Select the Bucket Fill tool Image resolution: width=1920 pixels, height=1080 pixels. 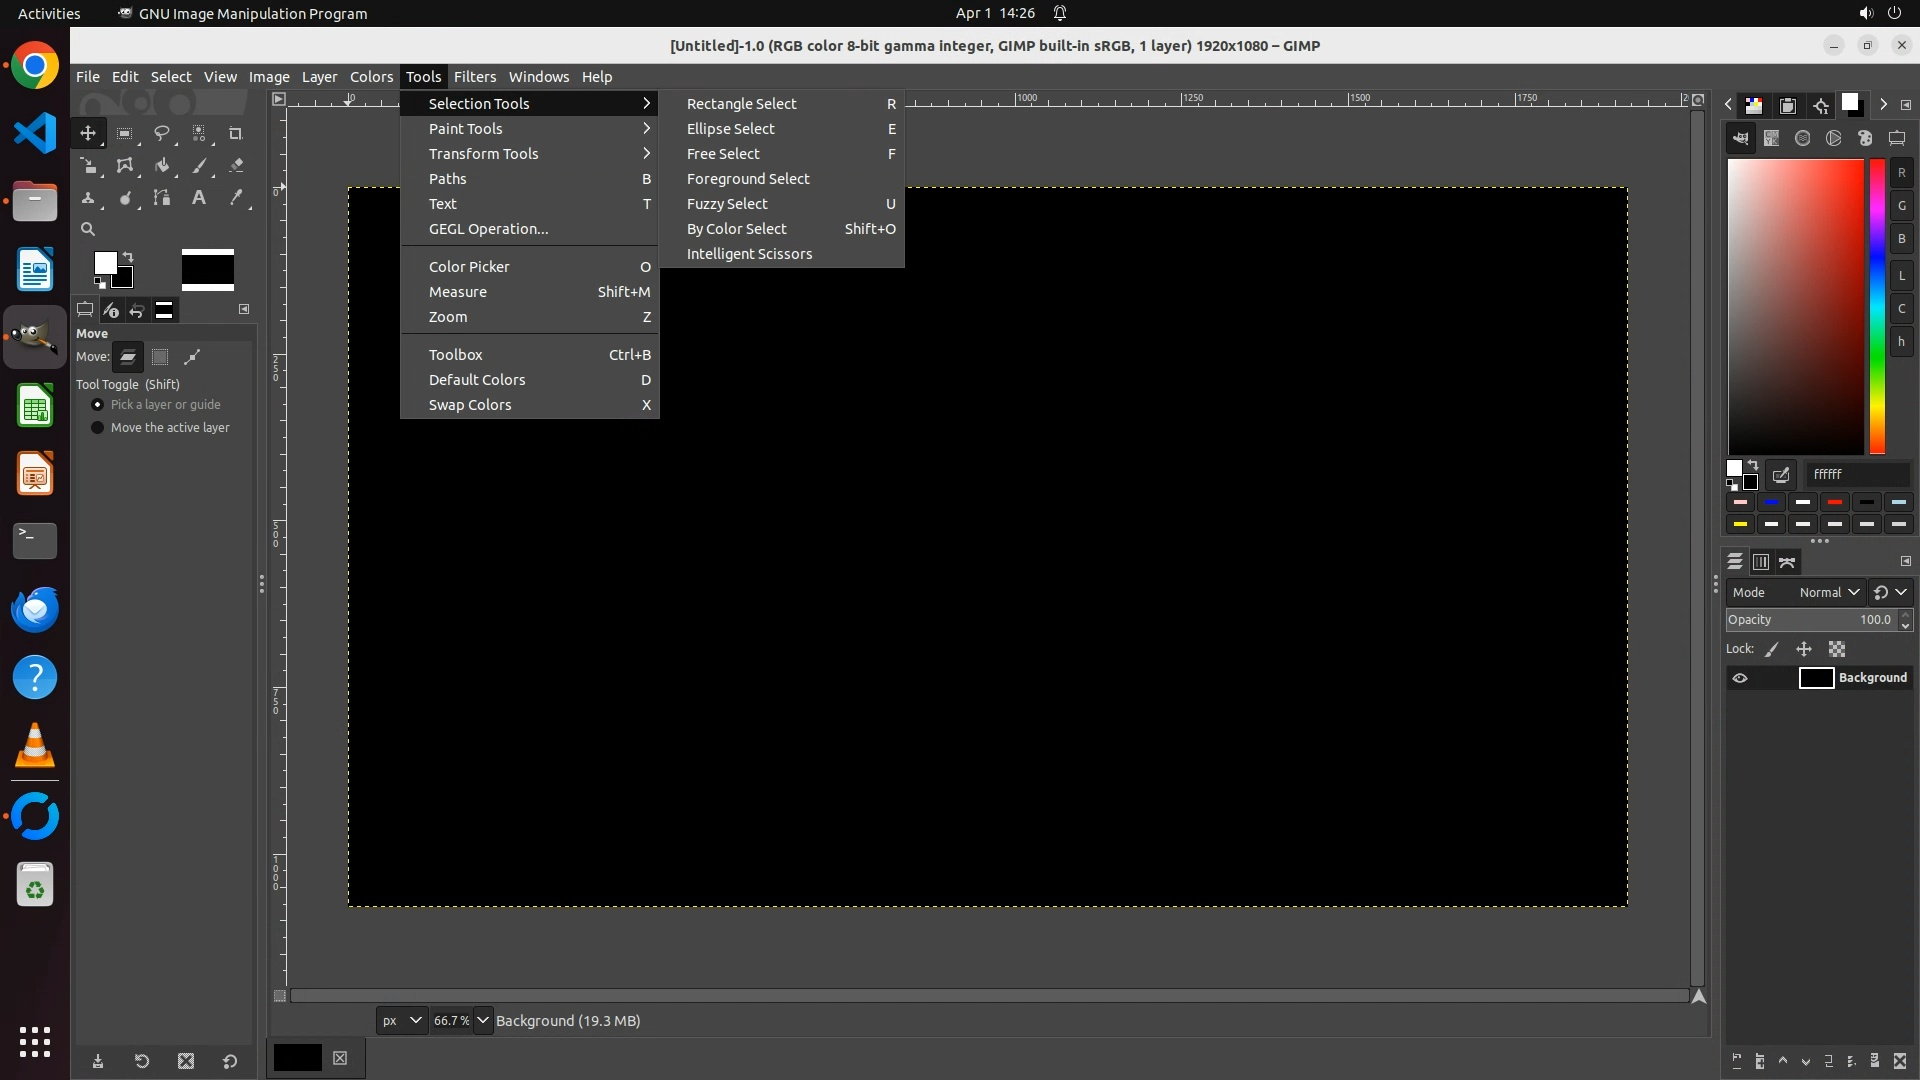[162, 166]
